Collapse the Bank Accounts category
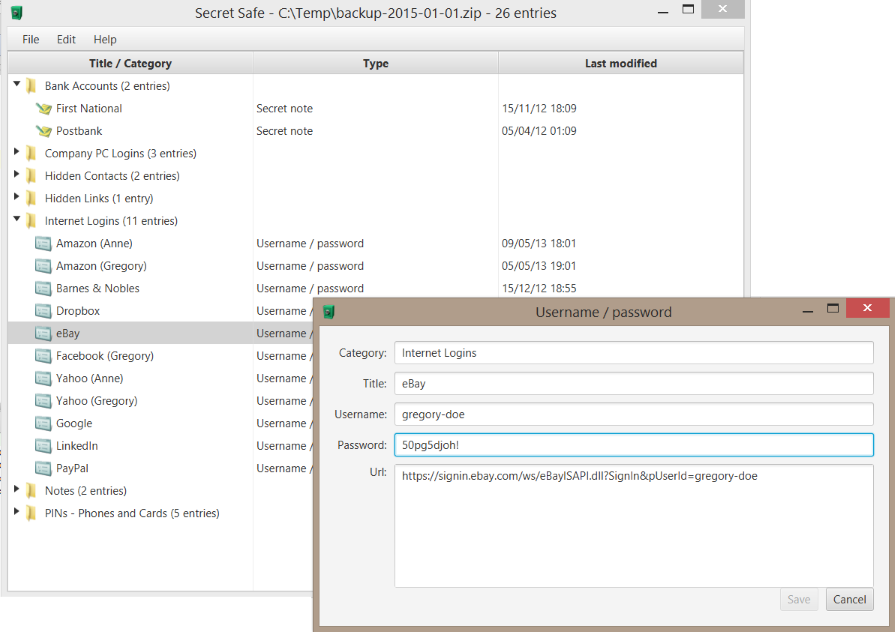895x632 pixels. coord(17,86)
